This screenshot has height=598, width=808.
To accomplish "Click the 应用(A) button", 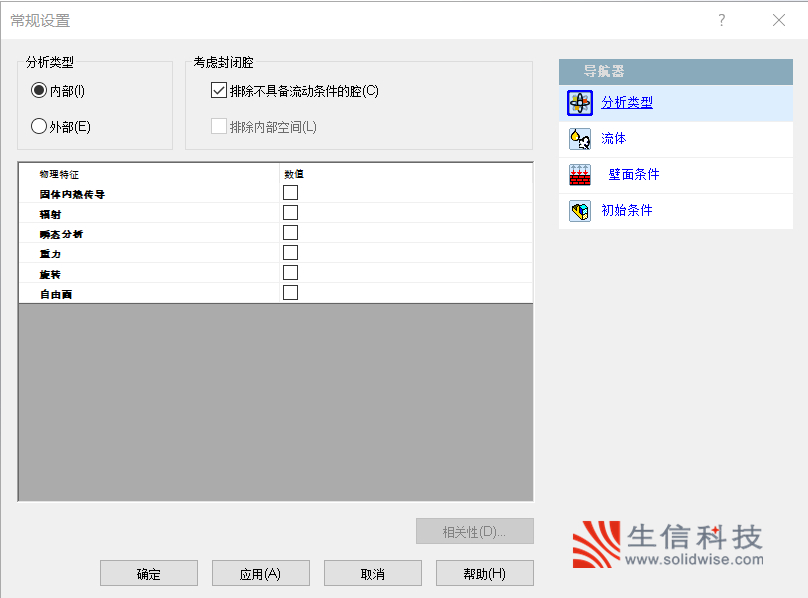I will [x=260, y=574].
